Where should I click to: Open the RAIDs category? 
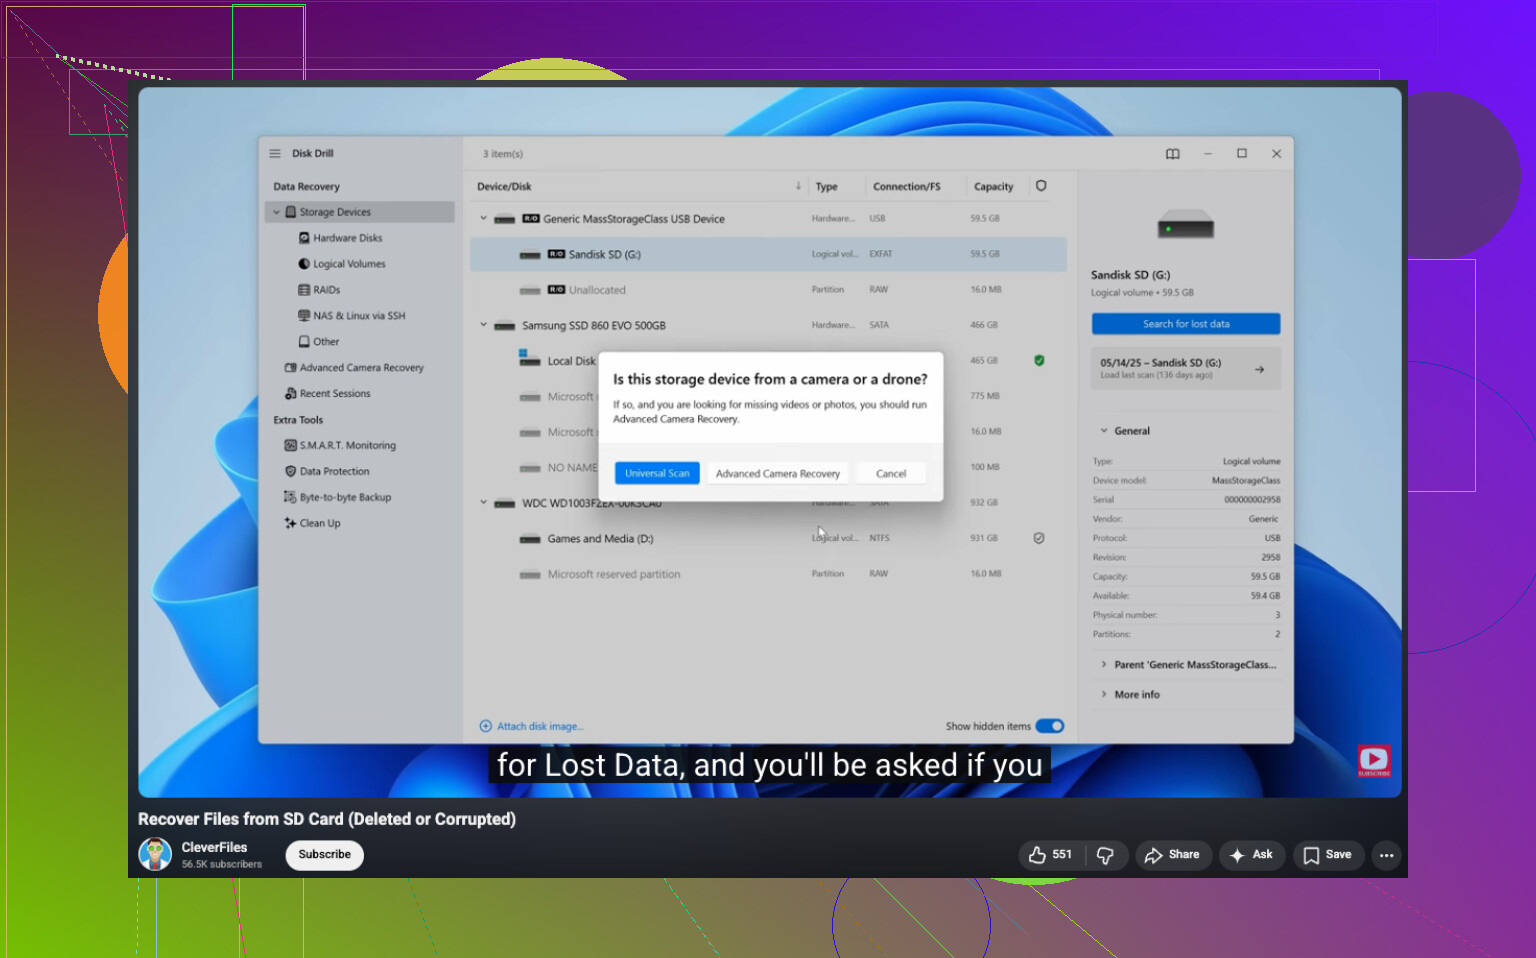coord(326,290)
